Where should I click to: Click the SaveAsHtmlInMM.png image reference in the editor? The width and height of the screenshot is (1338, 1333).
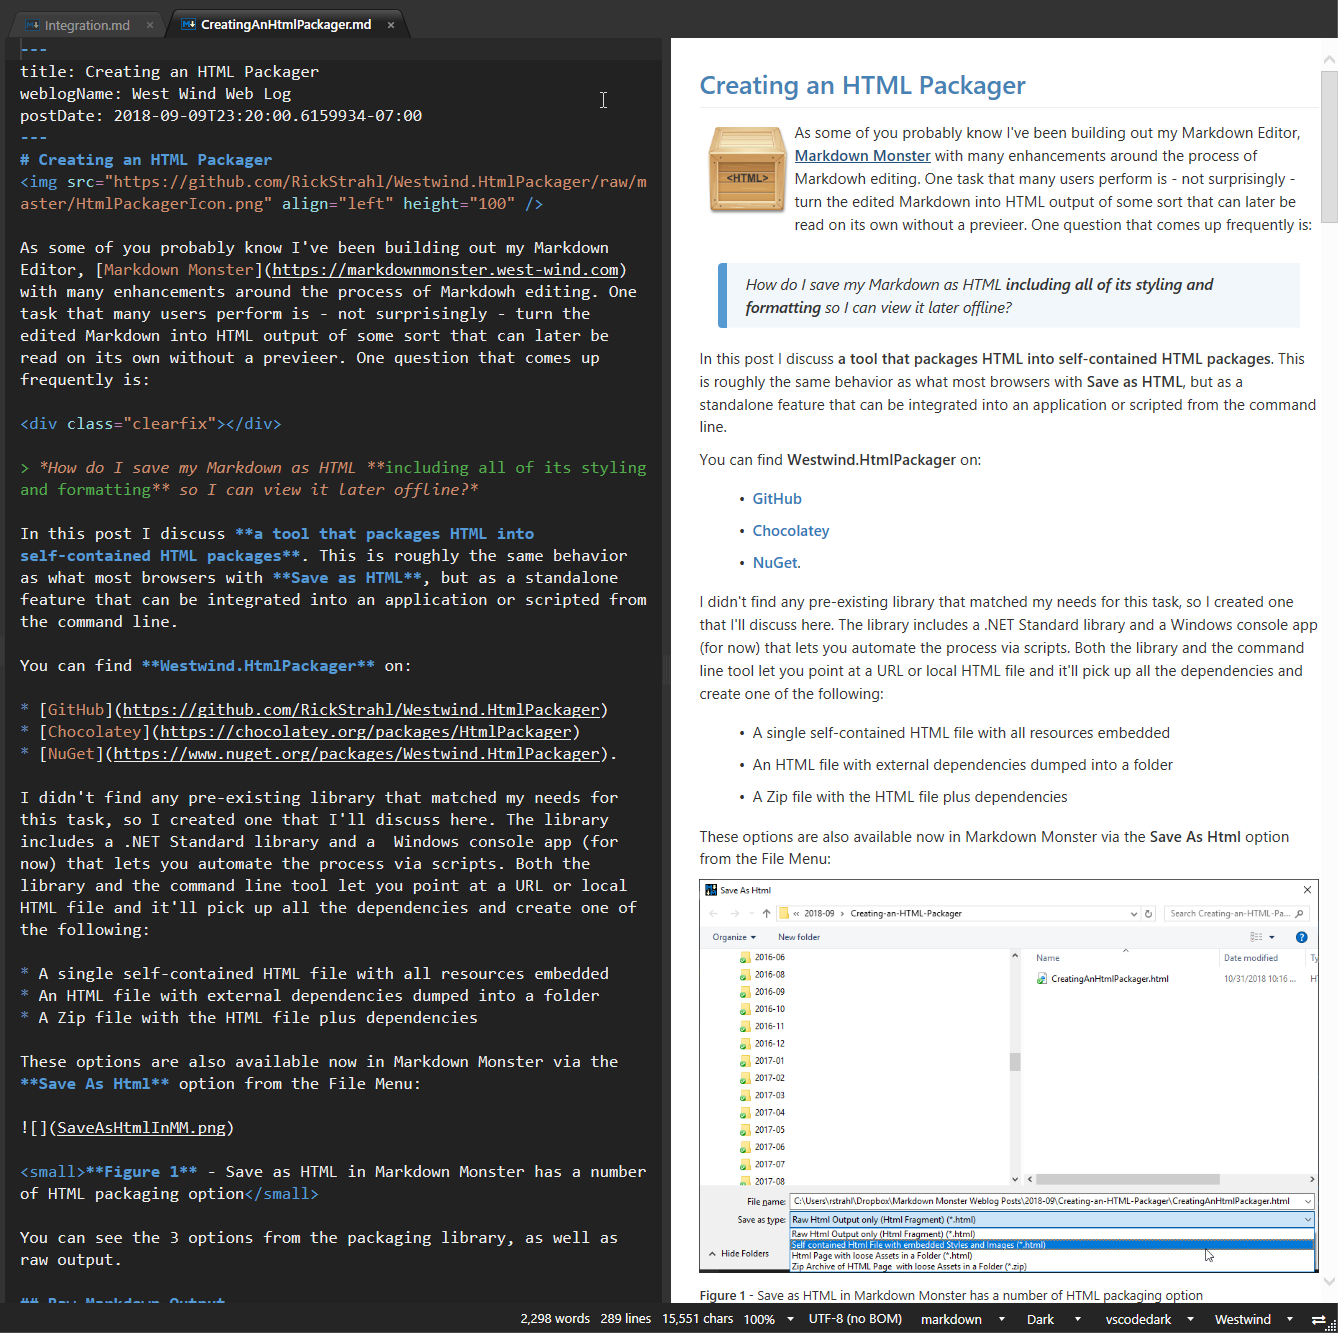141,1128
